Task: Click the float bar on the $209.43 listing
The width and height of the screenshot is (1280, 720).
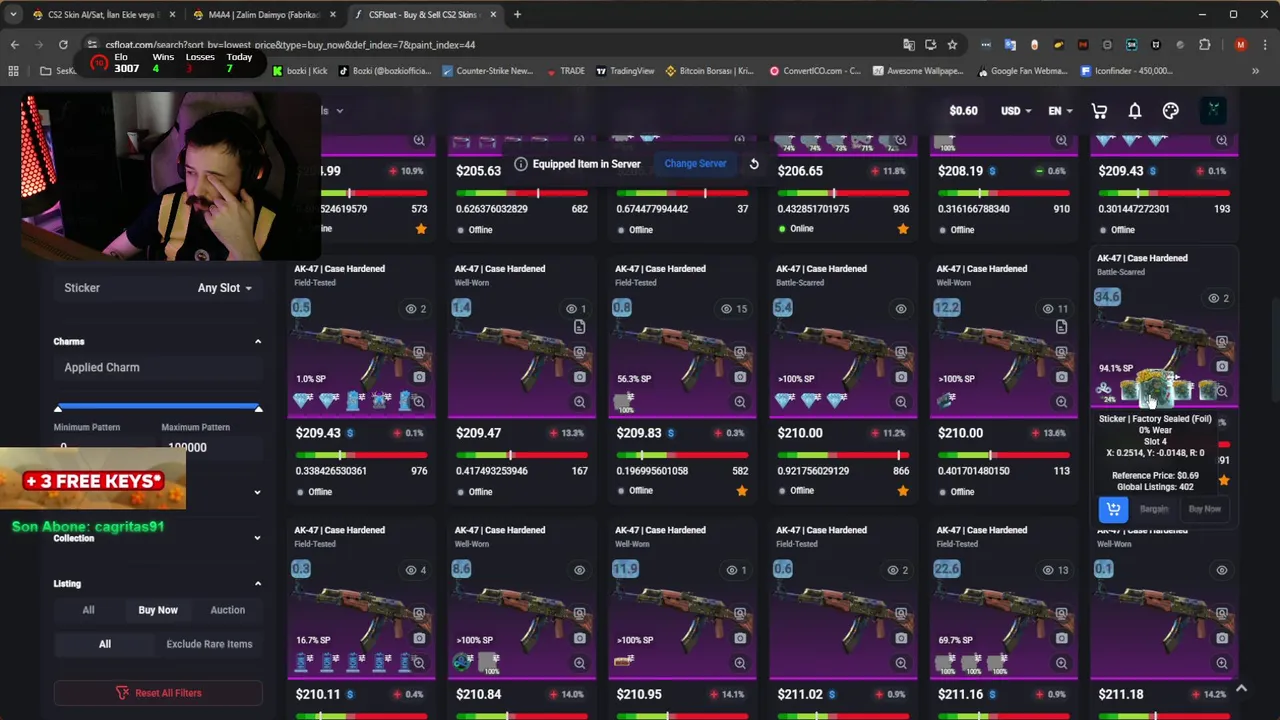Action: point(360,455)
